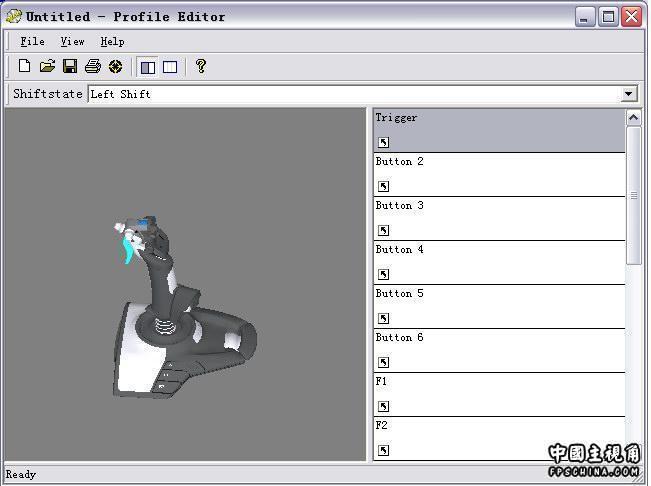This screenshot has height=486, width=651.
Task: Close the Profile Editor window
Action: coord(631,17)
